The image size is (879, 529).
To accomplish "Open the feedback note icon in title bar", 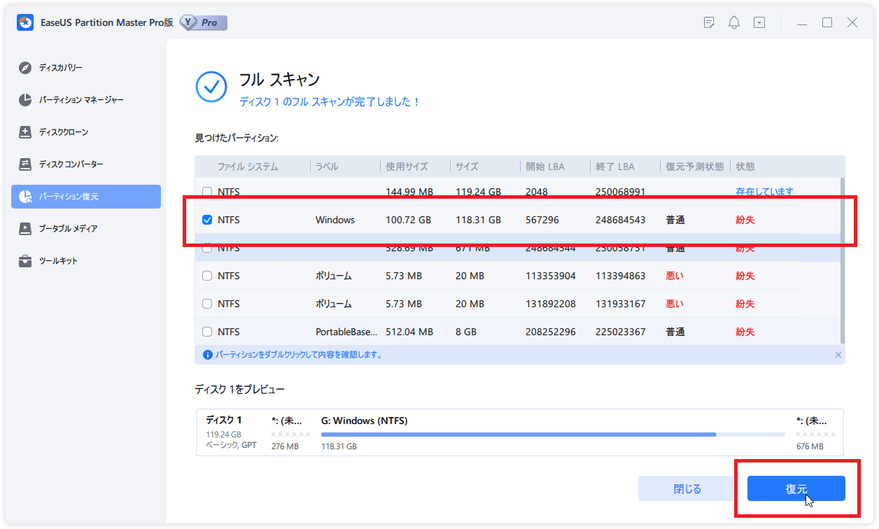I will coord(709,22).
